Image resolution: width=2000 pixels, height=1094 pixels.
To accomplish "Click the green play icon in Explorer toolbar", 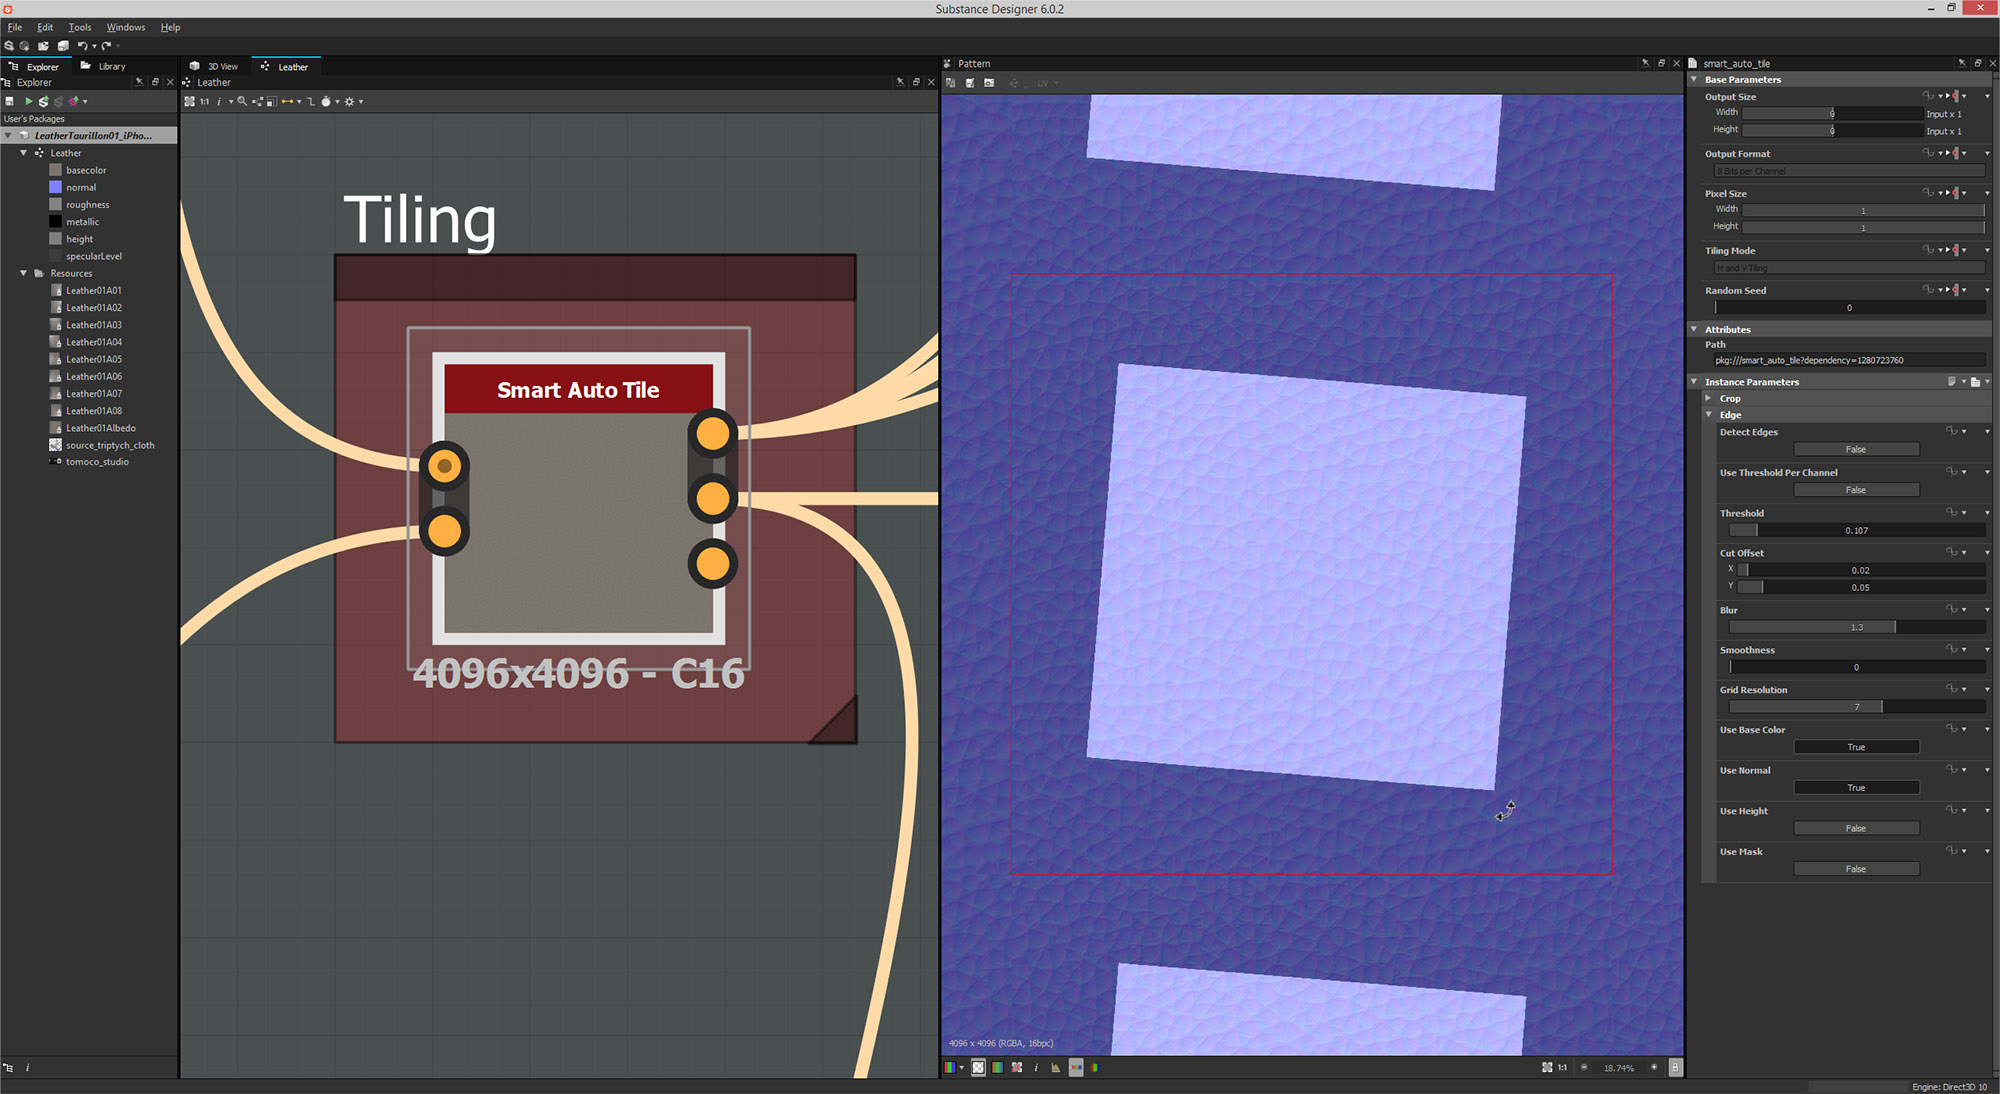I will pyautogui.click(x=29, y=101).
